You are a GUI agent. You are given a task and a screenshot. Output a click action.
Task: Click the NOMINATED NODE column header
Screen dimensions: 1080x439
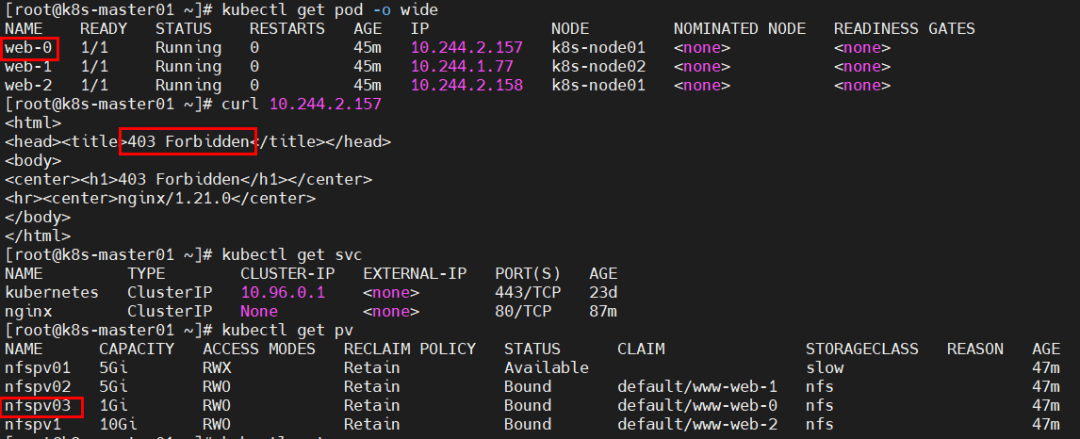(740, 29)
